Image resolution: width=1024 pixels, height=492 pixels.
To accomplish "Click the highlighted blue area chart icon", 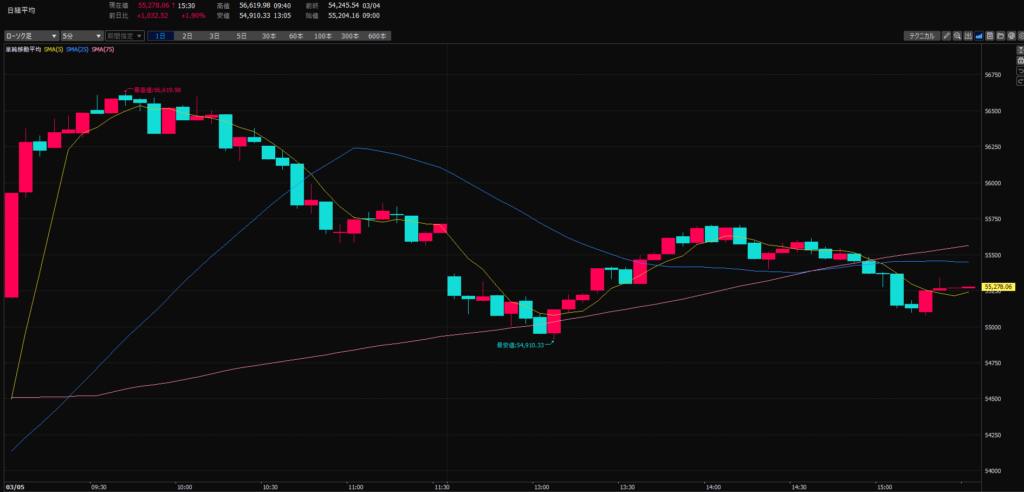I will coord(979,36).
